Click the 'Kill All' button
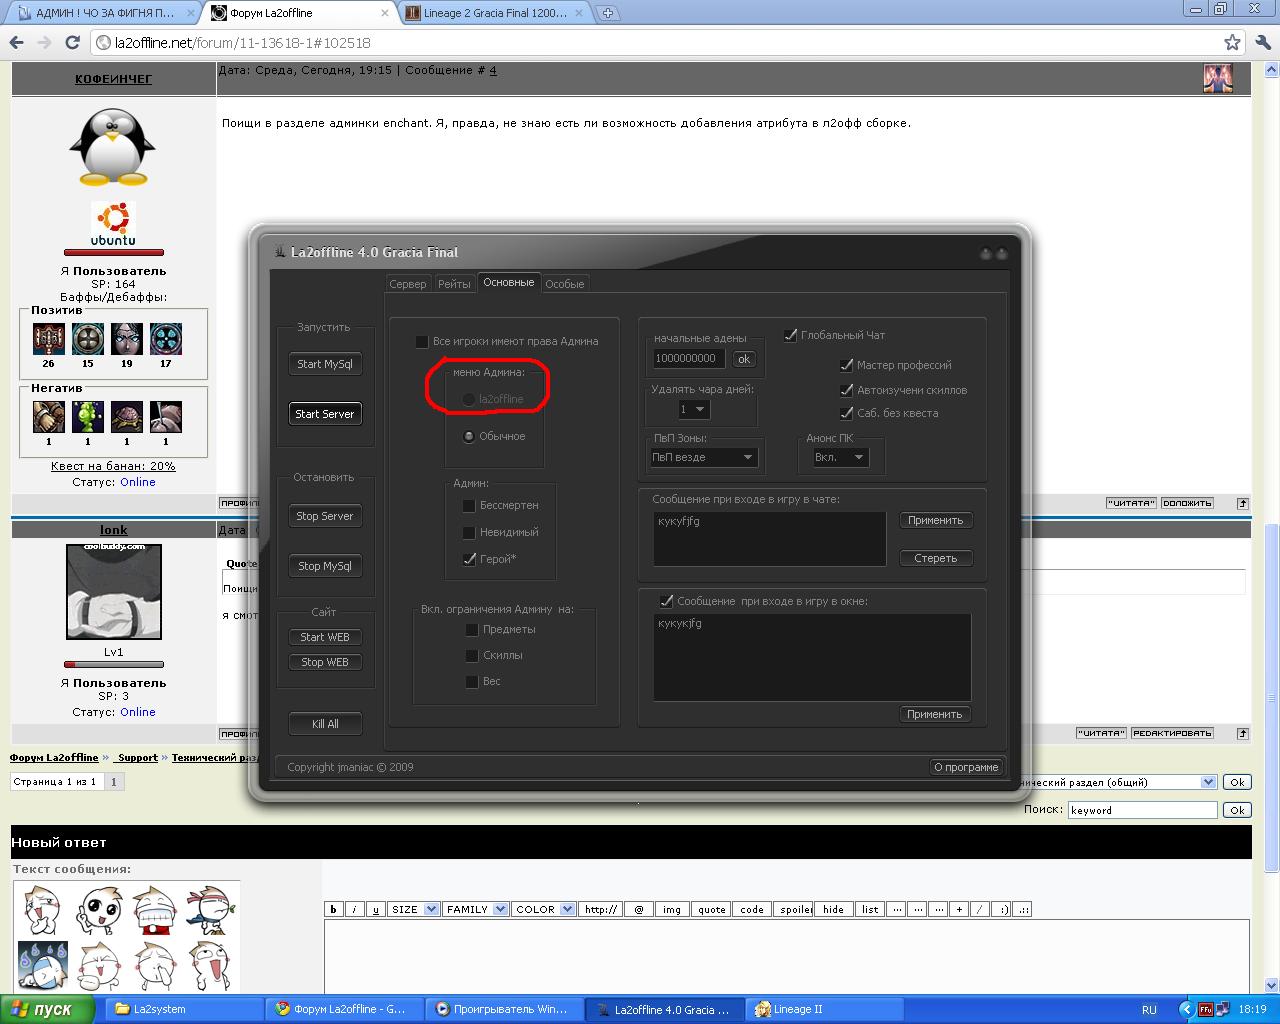The image size is (1280, 1024). point(324,724)
